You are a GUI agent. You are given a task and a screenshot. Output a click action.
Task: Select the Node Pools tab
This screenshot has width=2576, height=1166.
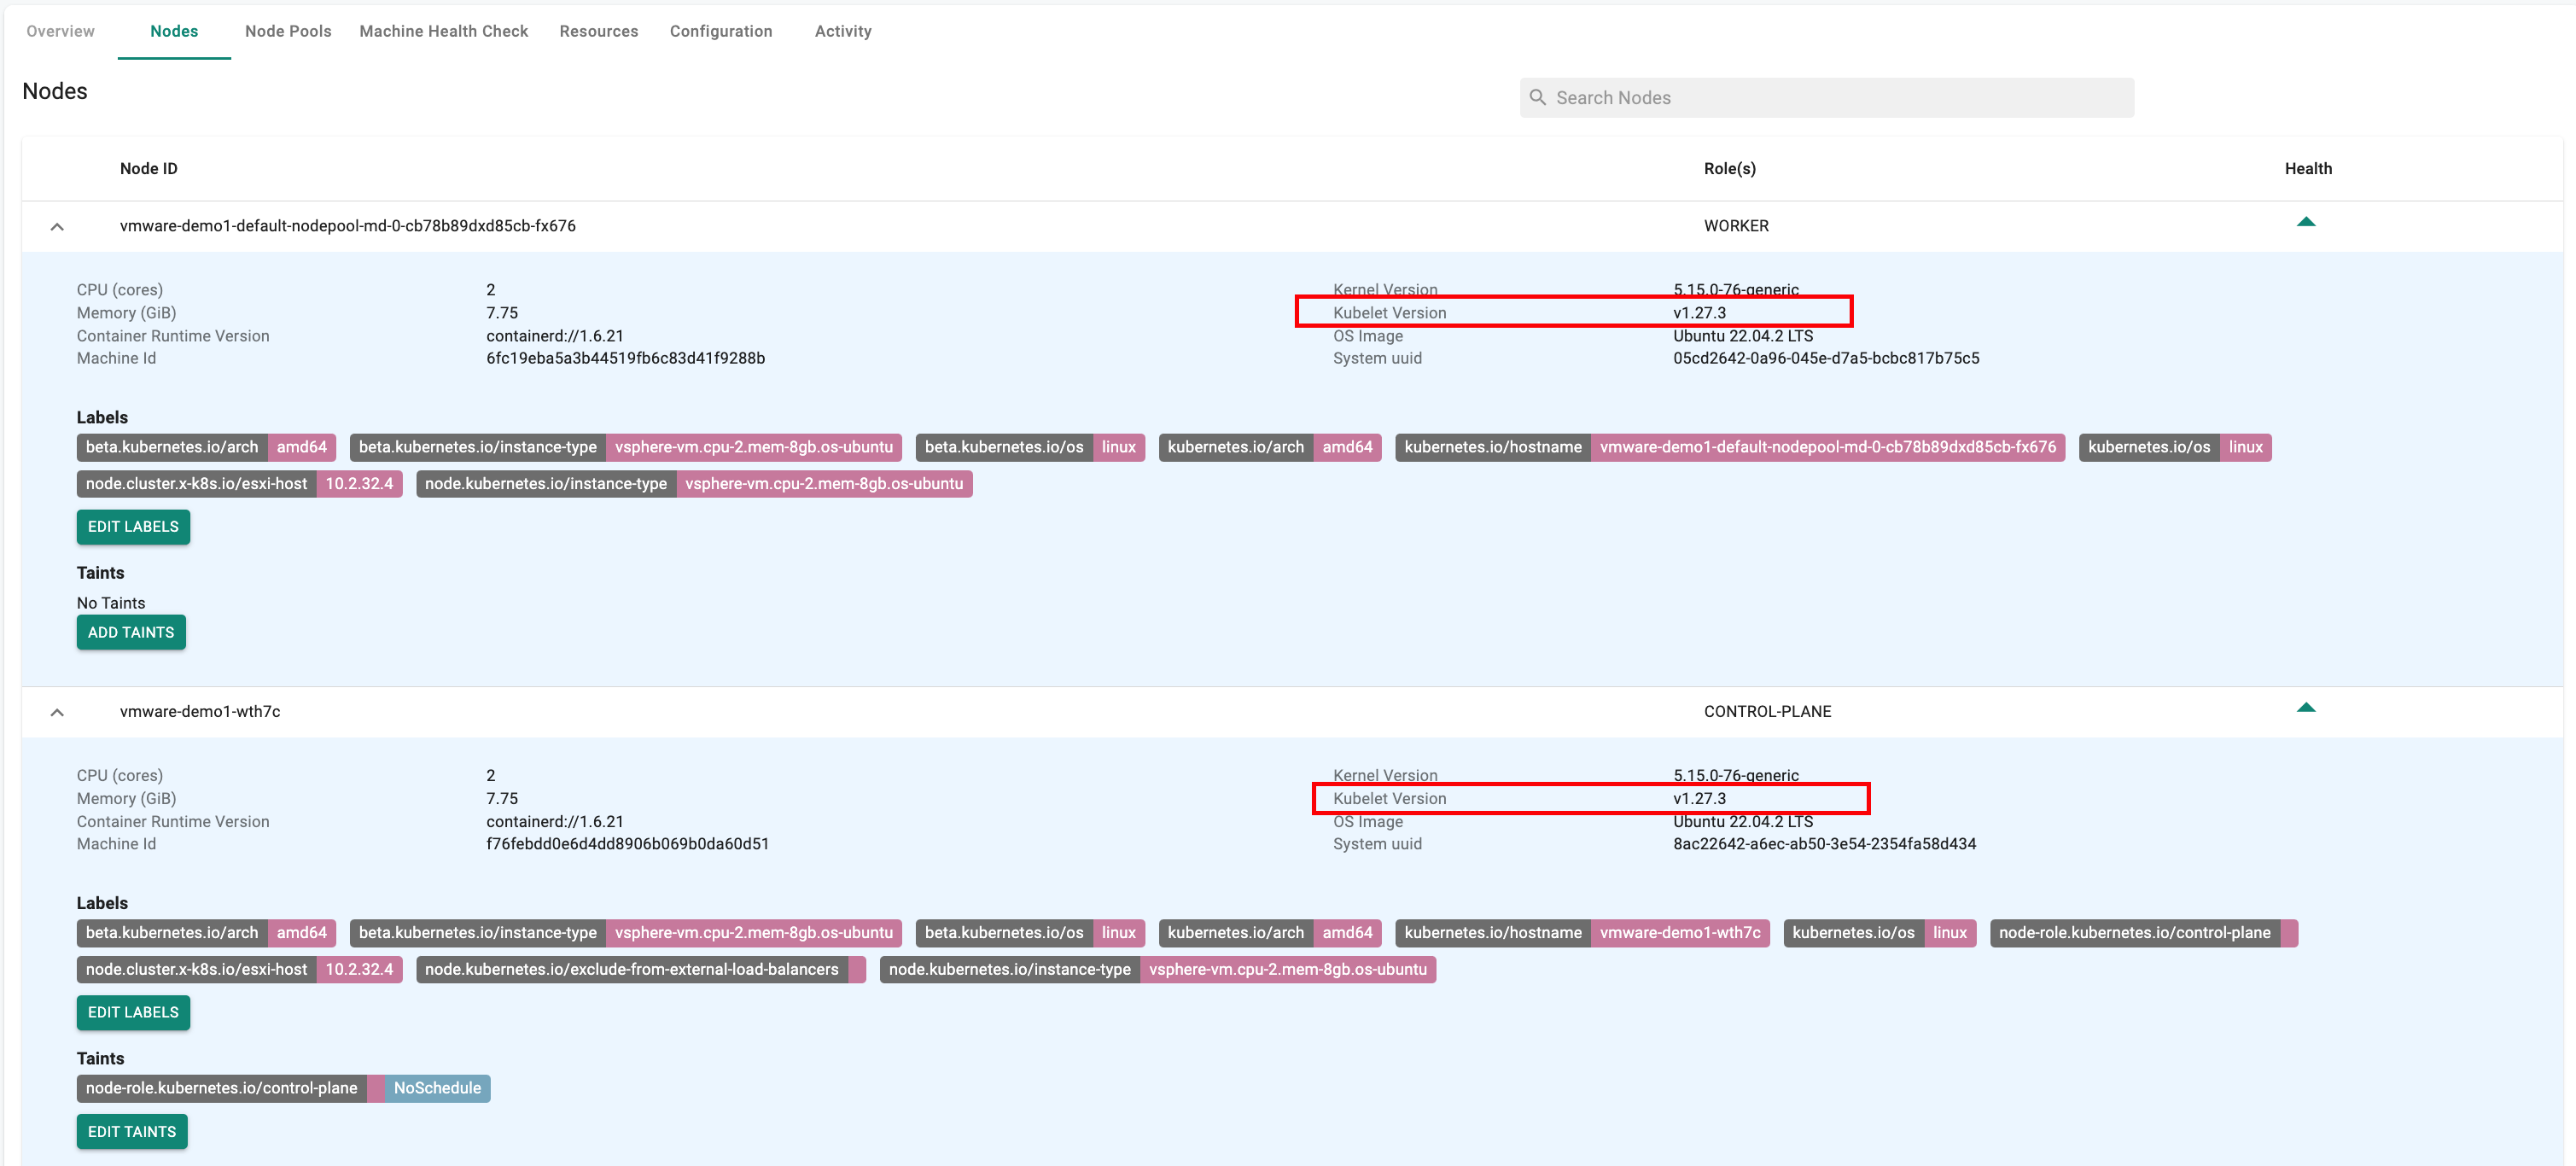[x=288, y=32]
